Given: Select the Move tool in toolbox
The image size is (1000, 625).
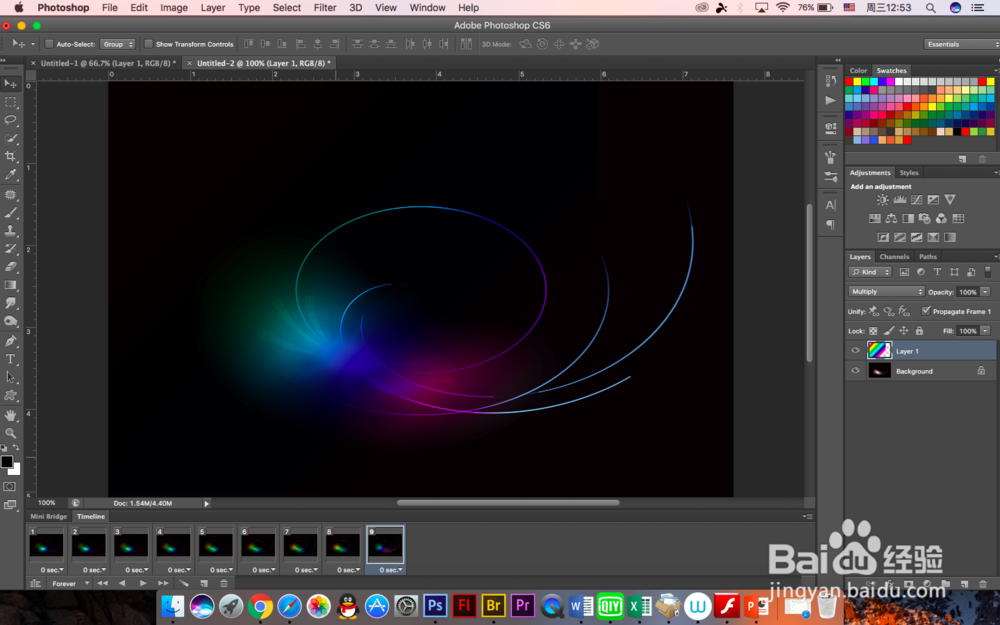Looking at the screenshot, I should click(x=10, y=84).
